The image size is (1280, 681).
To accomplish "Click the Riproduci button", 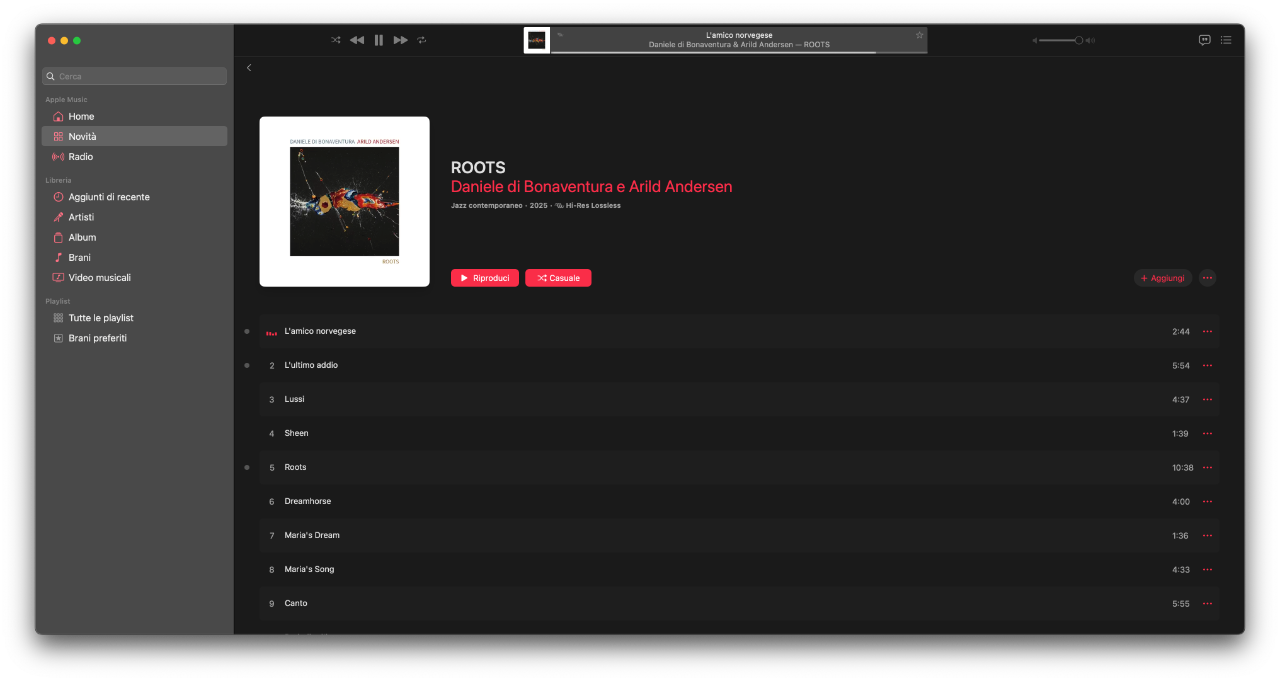I will tap(485, 278).
